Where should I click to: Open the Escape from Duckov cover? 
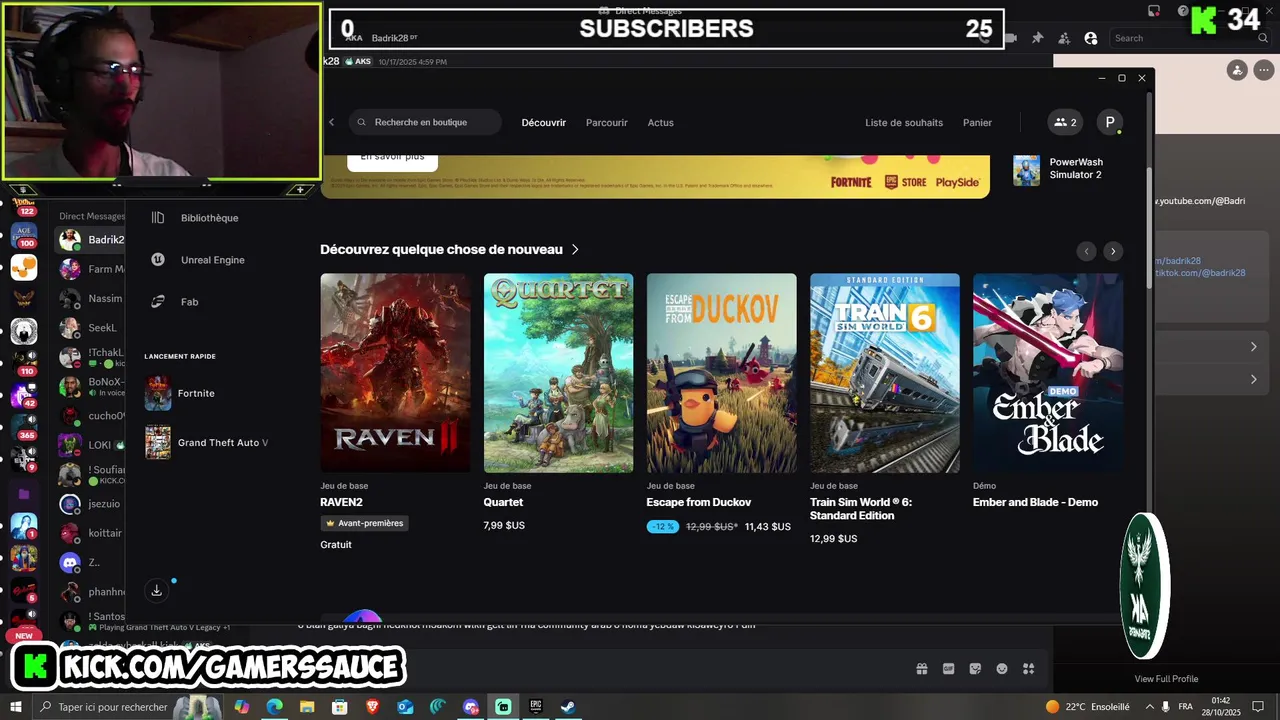pyautogui.click(x=722, y=373)
